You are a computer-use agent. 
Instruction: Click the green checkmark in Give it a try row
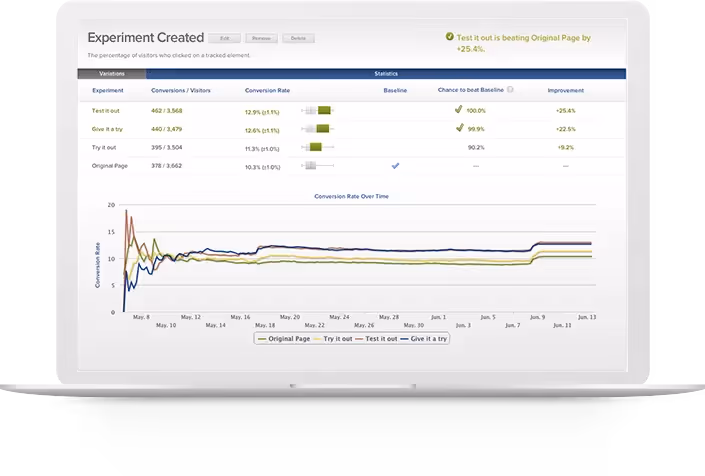pos(460,128)
